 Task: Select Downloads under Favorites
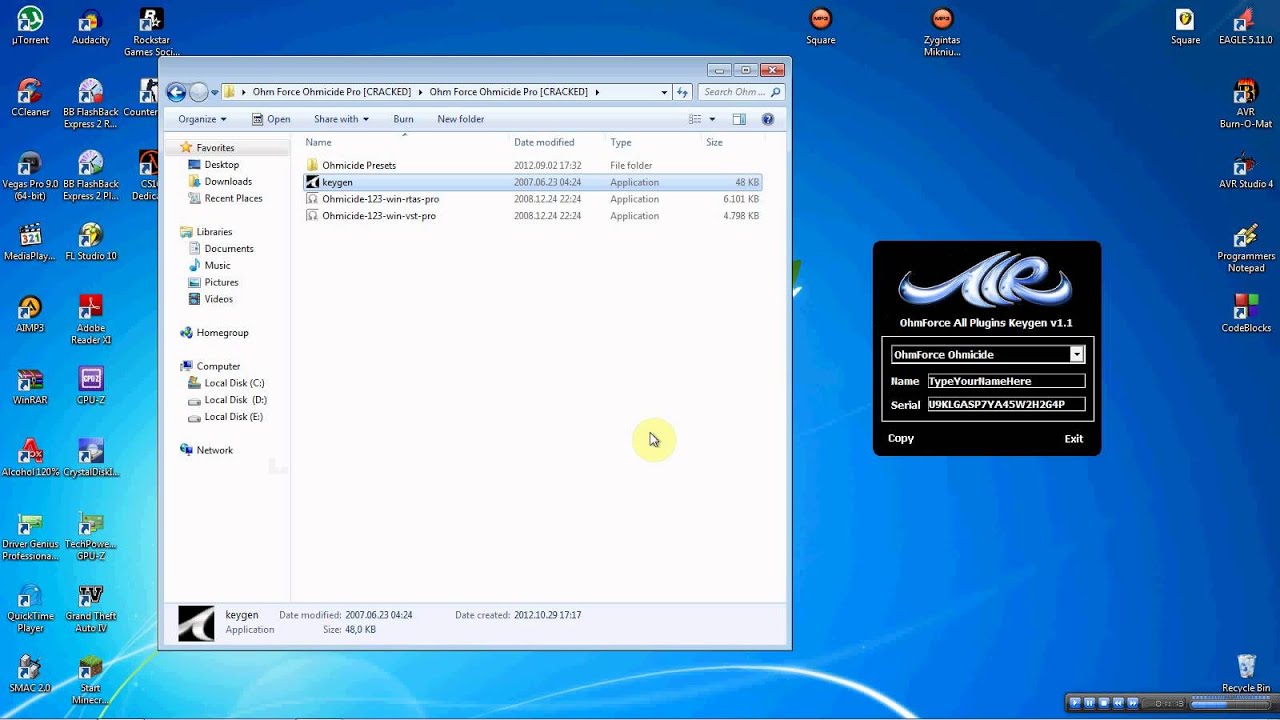[228, 181]
